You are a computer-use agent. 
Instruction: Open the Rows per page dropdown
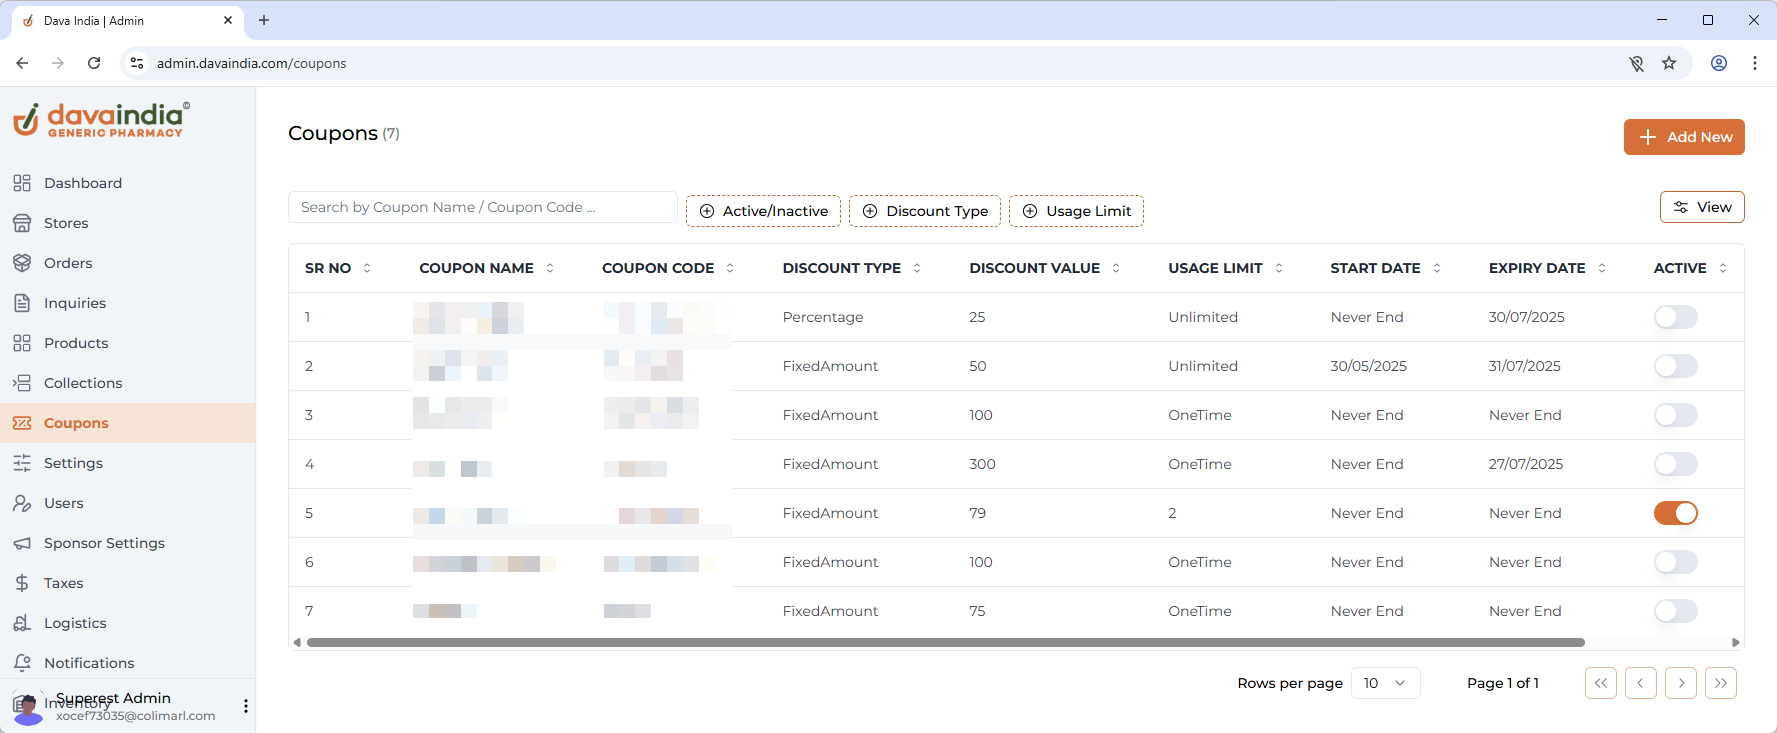[1385, 683]
